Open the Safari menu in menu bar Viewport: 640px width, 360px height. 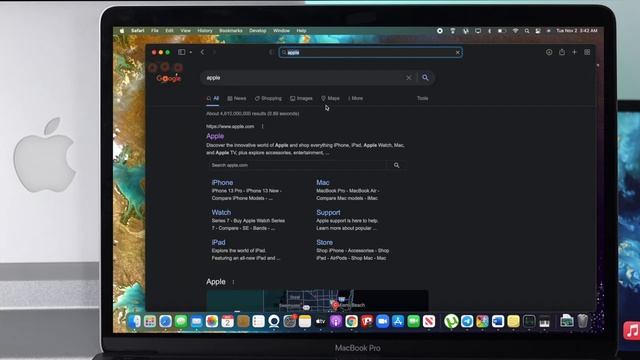[x=138, y=31]
